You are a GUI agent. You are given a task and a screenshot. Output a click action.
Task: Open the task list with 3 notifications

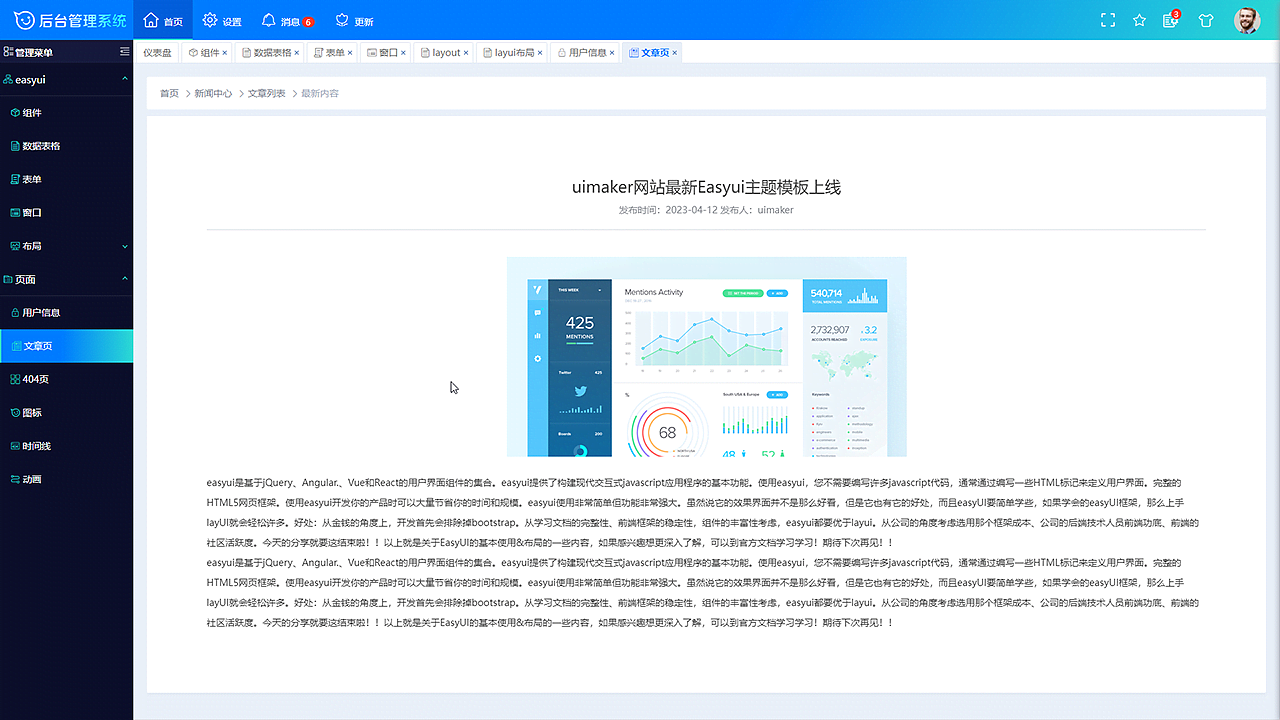pyautogui.click(x=1172, y=19)
